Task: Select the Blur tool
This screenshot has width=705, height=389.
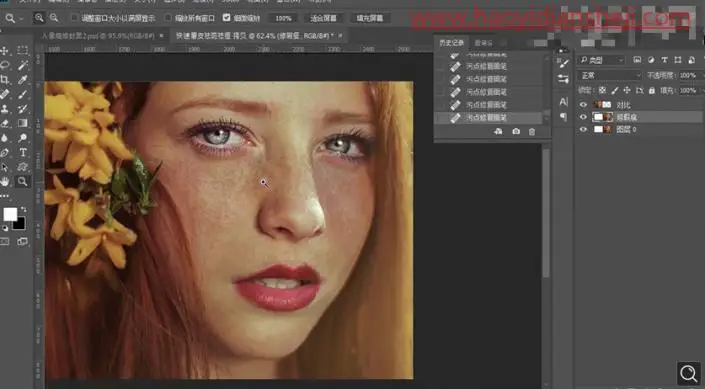Action: coord(5,138)
